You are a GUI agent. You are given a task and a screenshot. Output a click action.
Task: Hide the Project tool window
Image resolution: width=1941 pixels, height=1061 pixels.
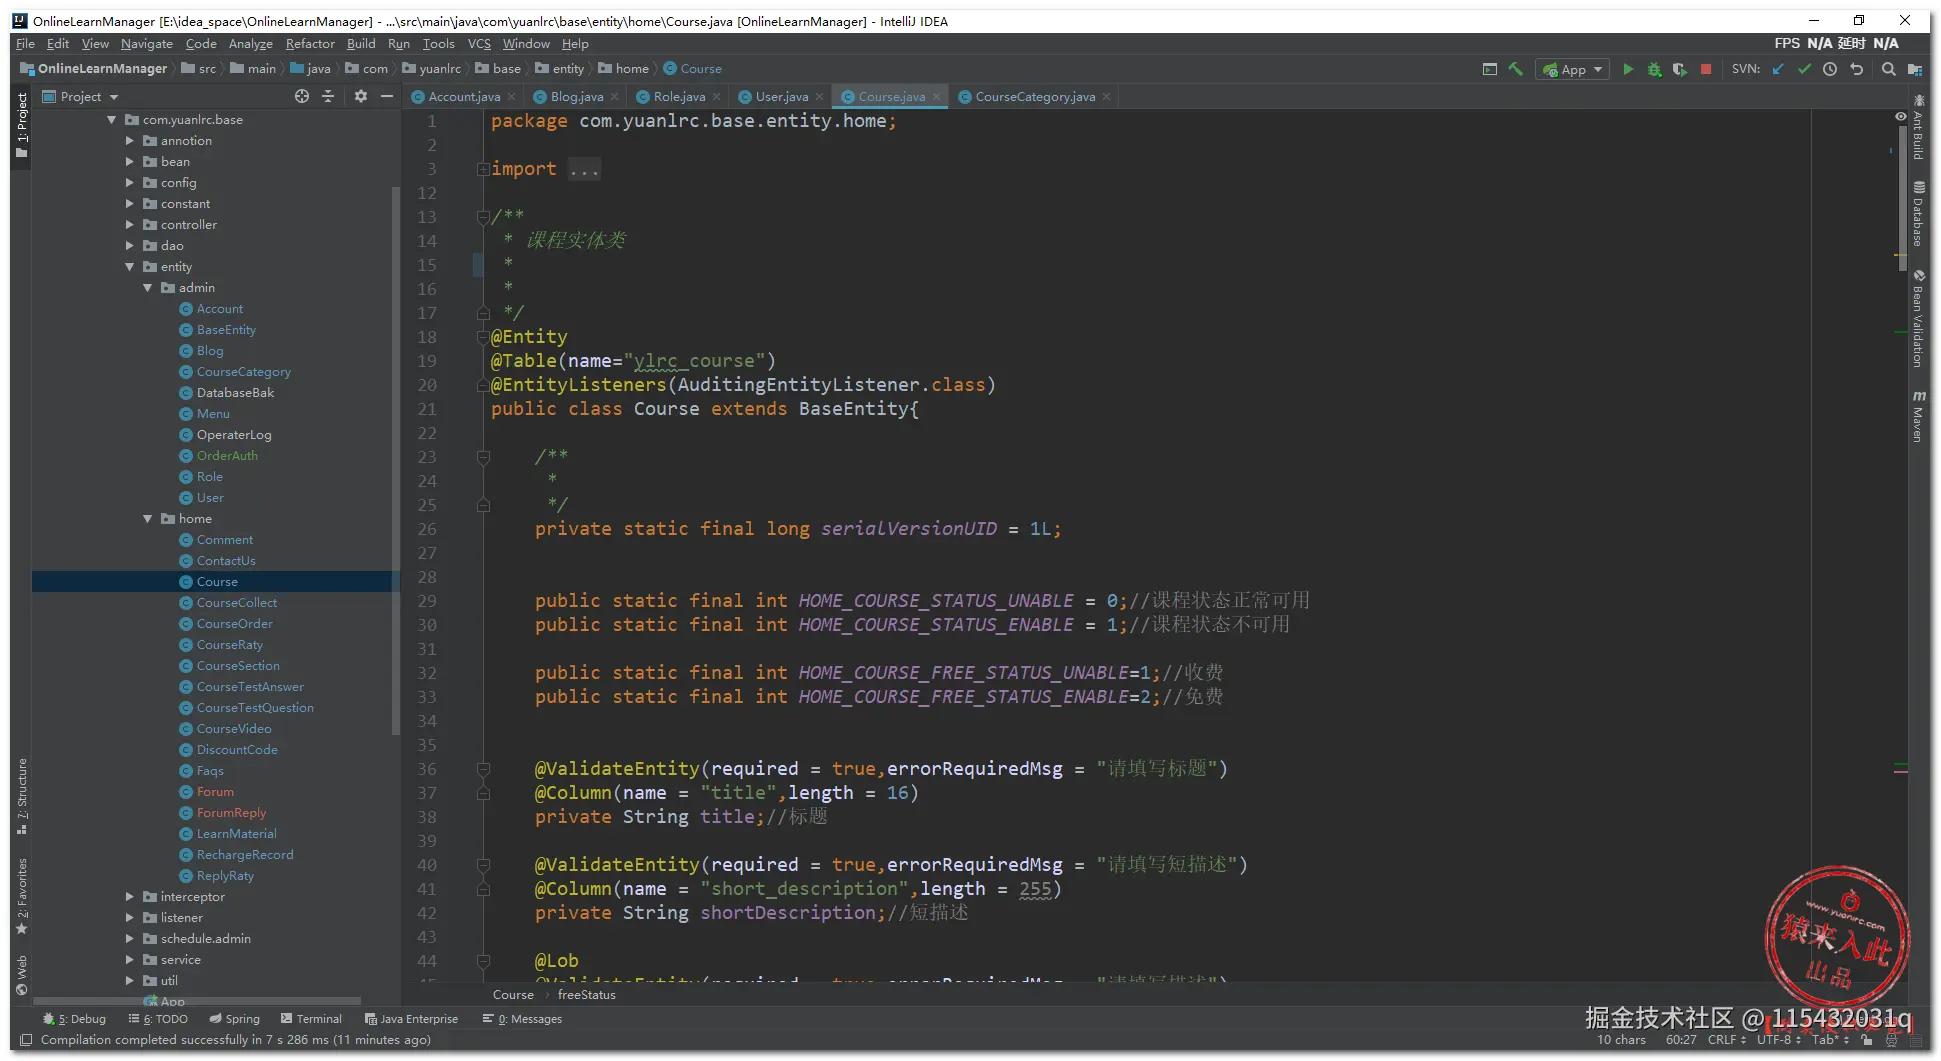point(387,96)
